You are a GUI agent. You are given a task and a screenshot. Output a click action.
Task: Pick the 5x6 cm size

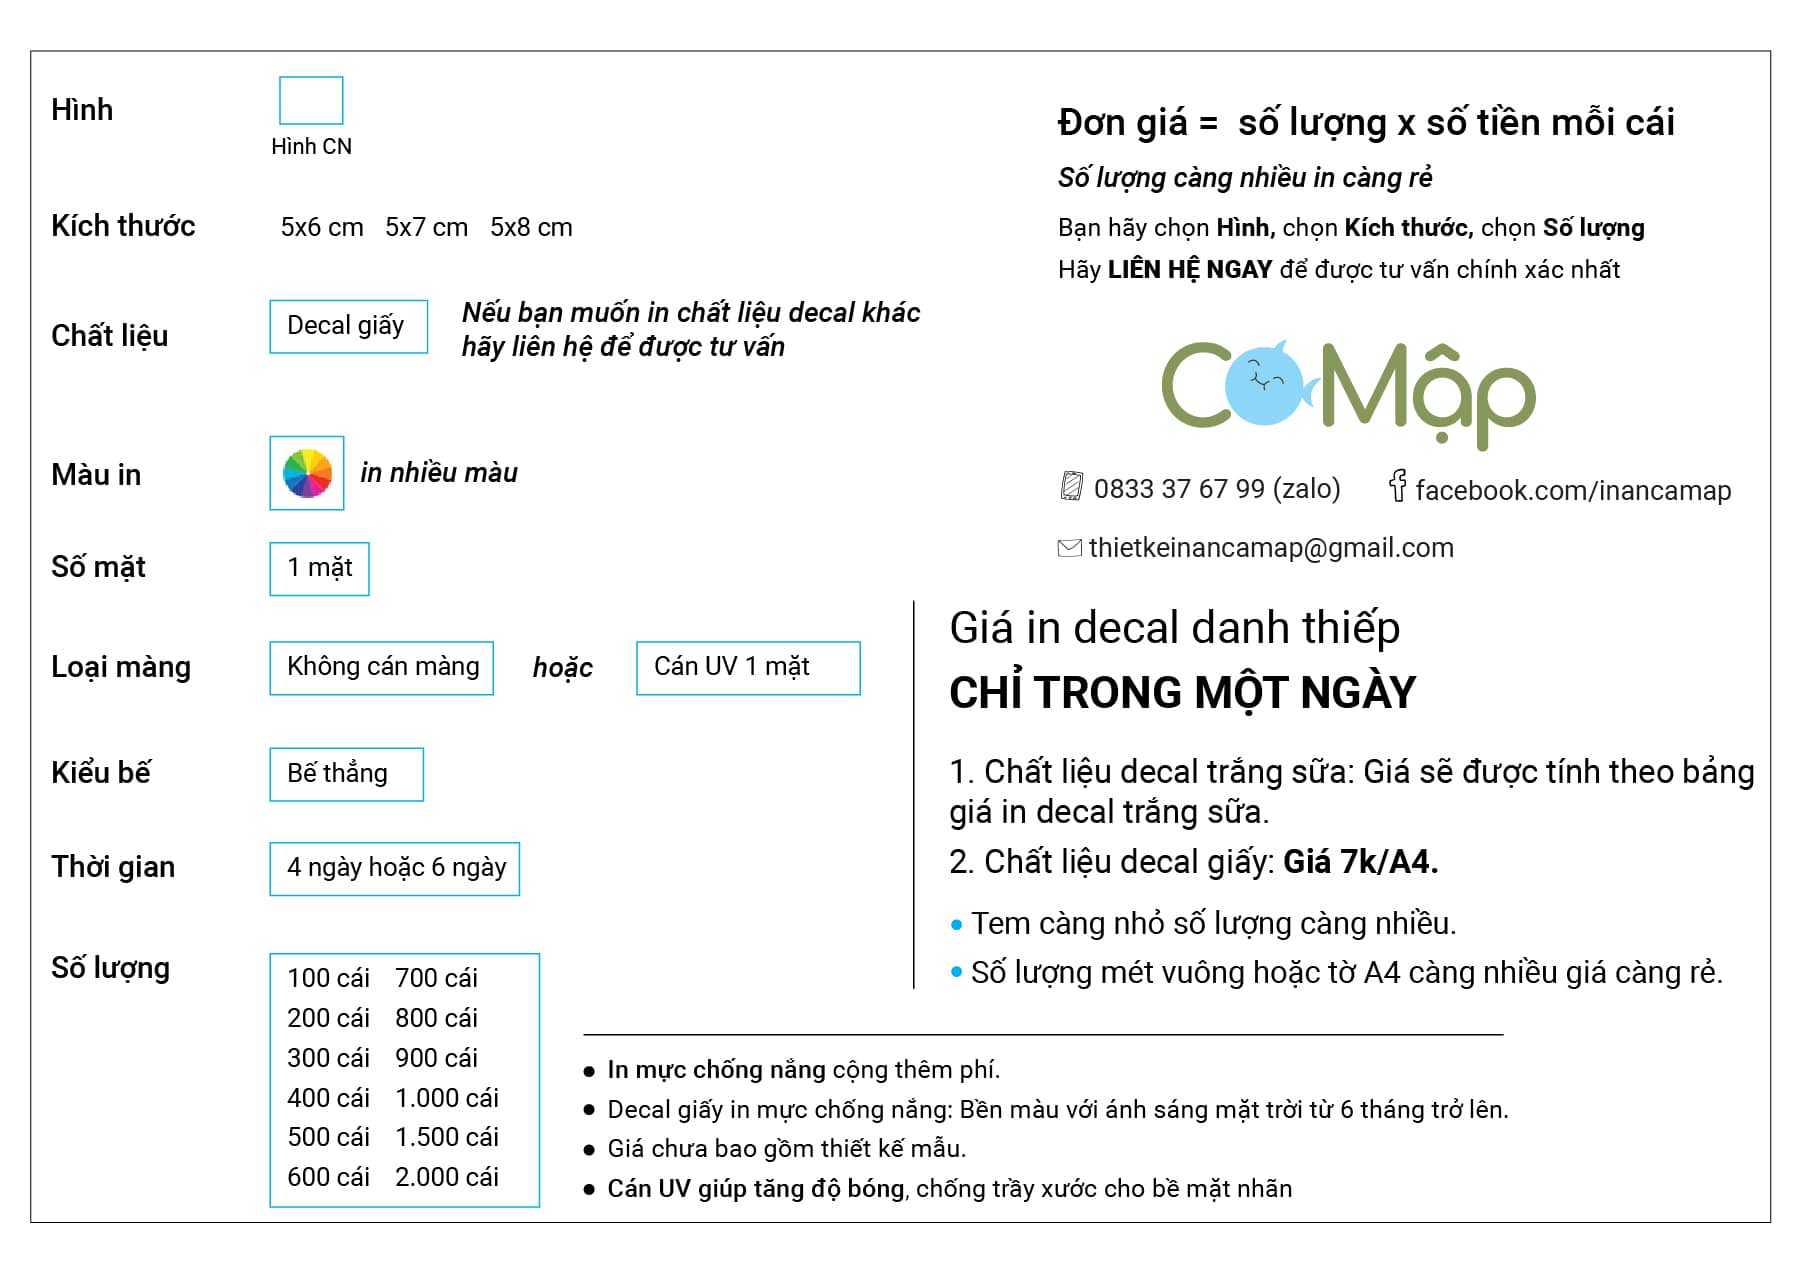pos(321,227)
